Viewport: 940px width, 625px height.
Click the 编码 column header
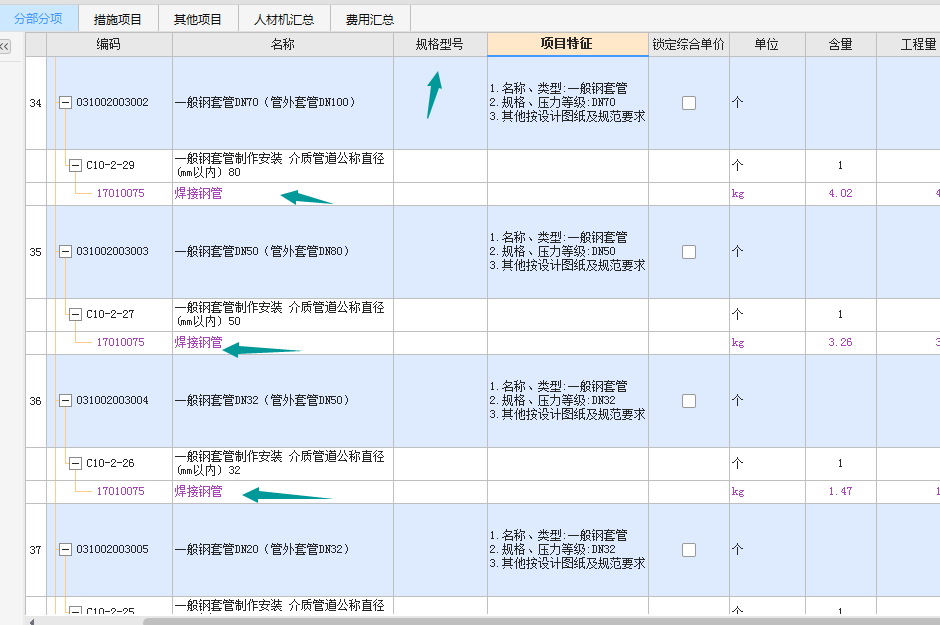click(109, 44)
